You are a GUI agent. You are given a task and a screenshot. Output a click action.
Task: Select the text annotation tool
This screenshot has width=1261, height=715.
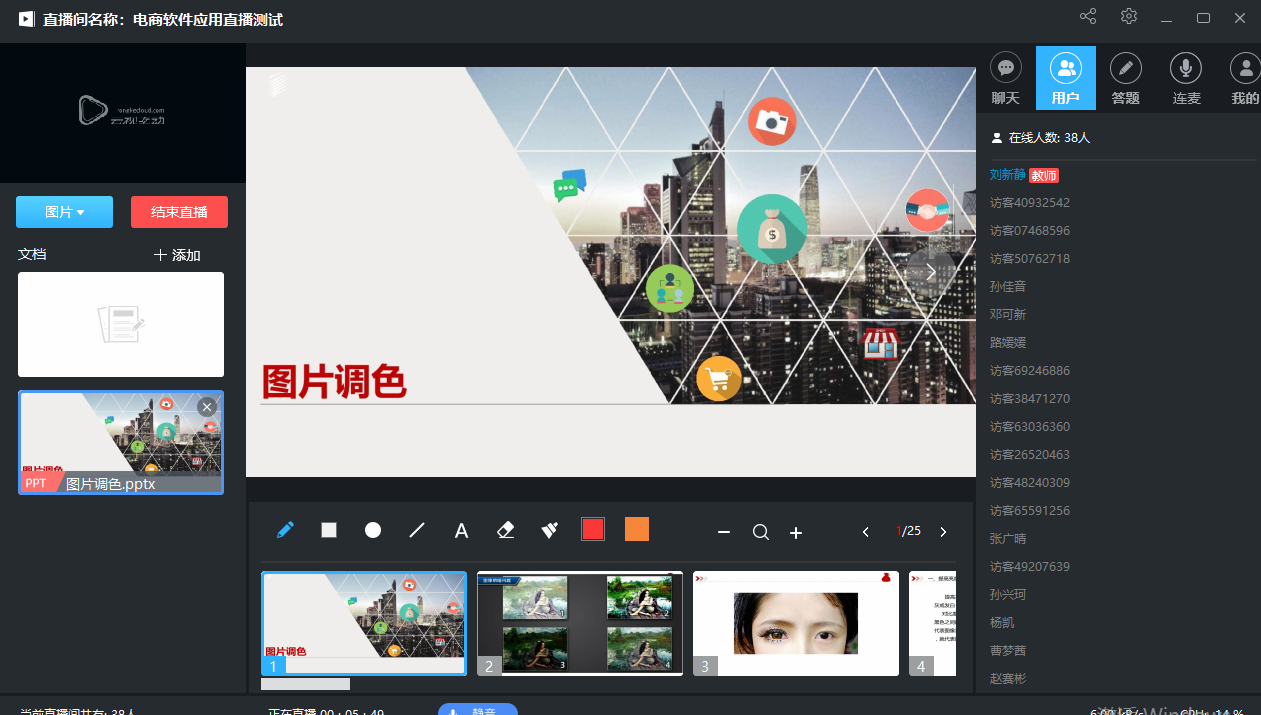[461, 531]
